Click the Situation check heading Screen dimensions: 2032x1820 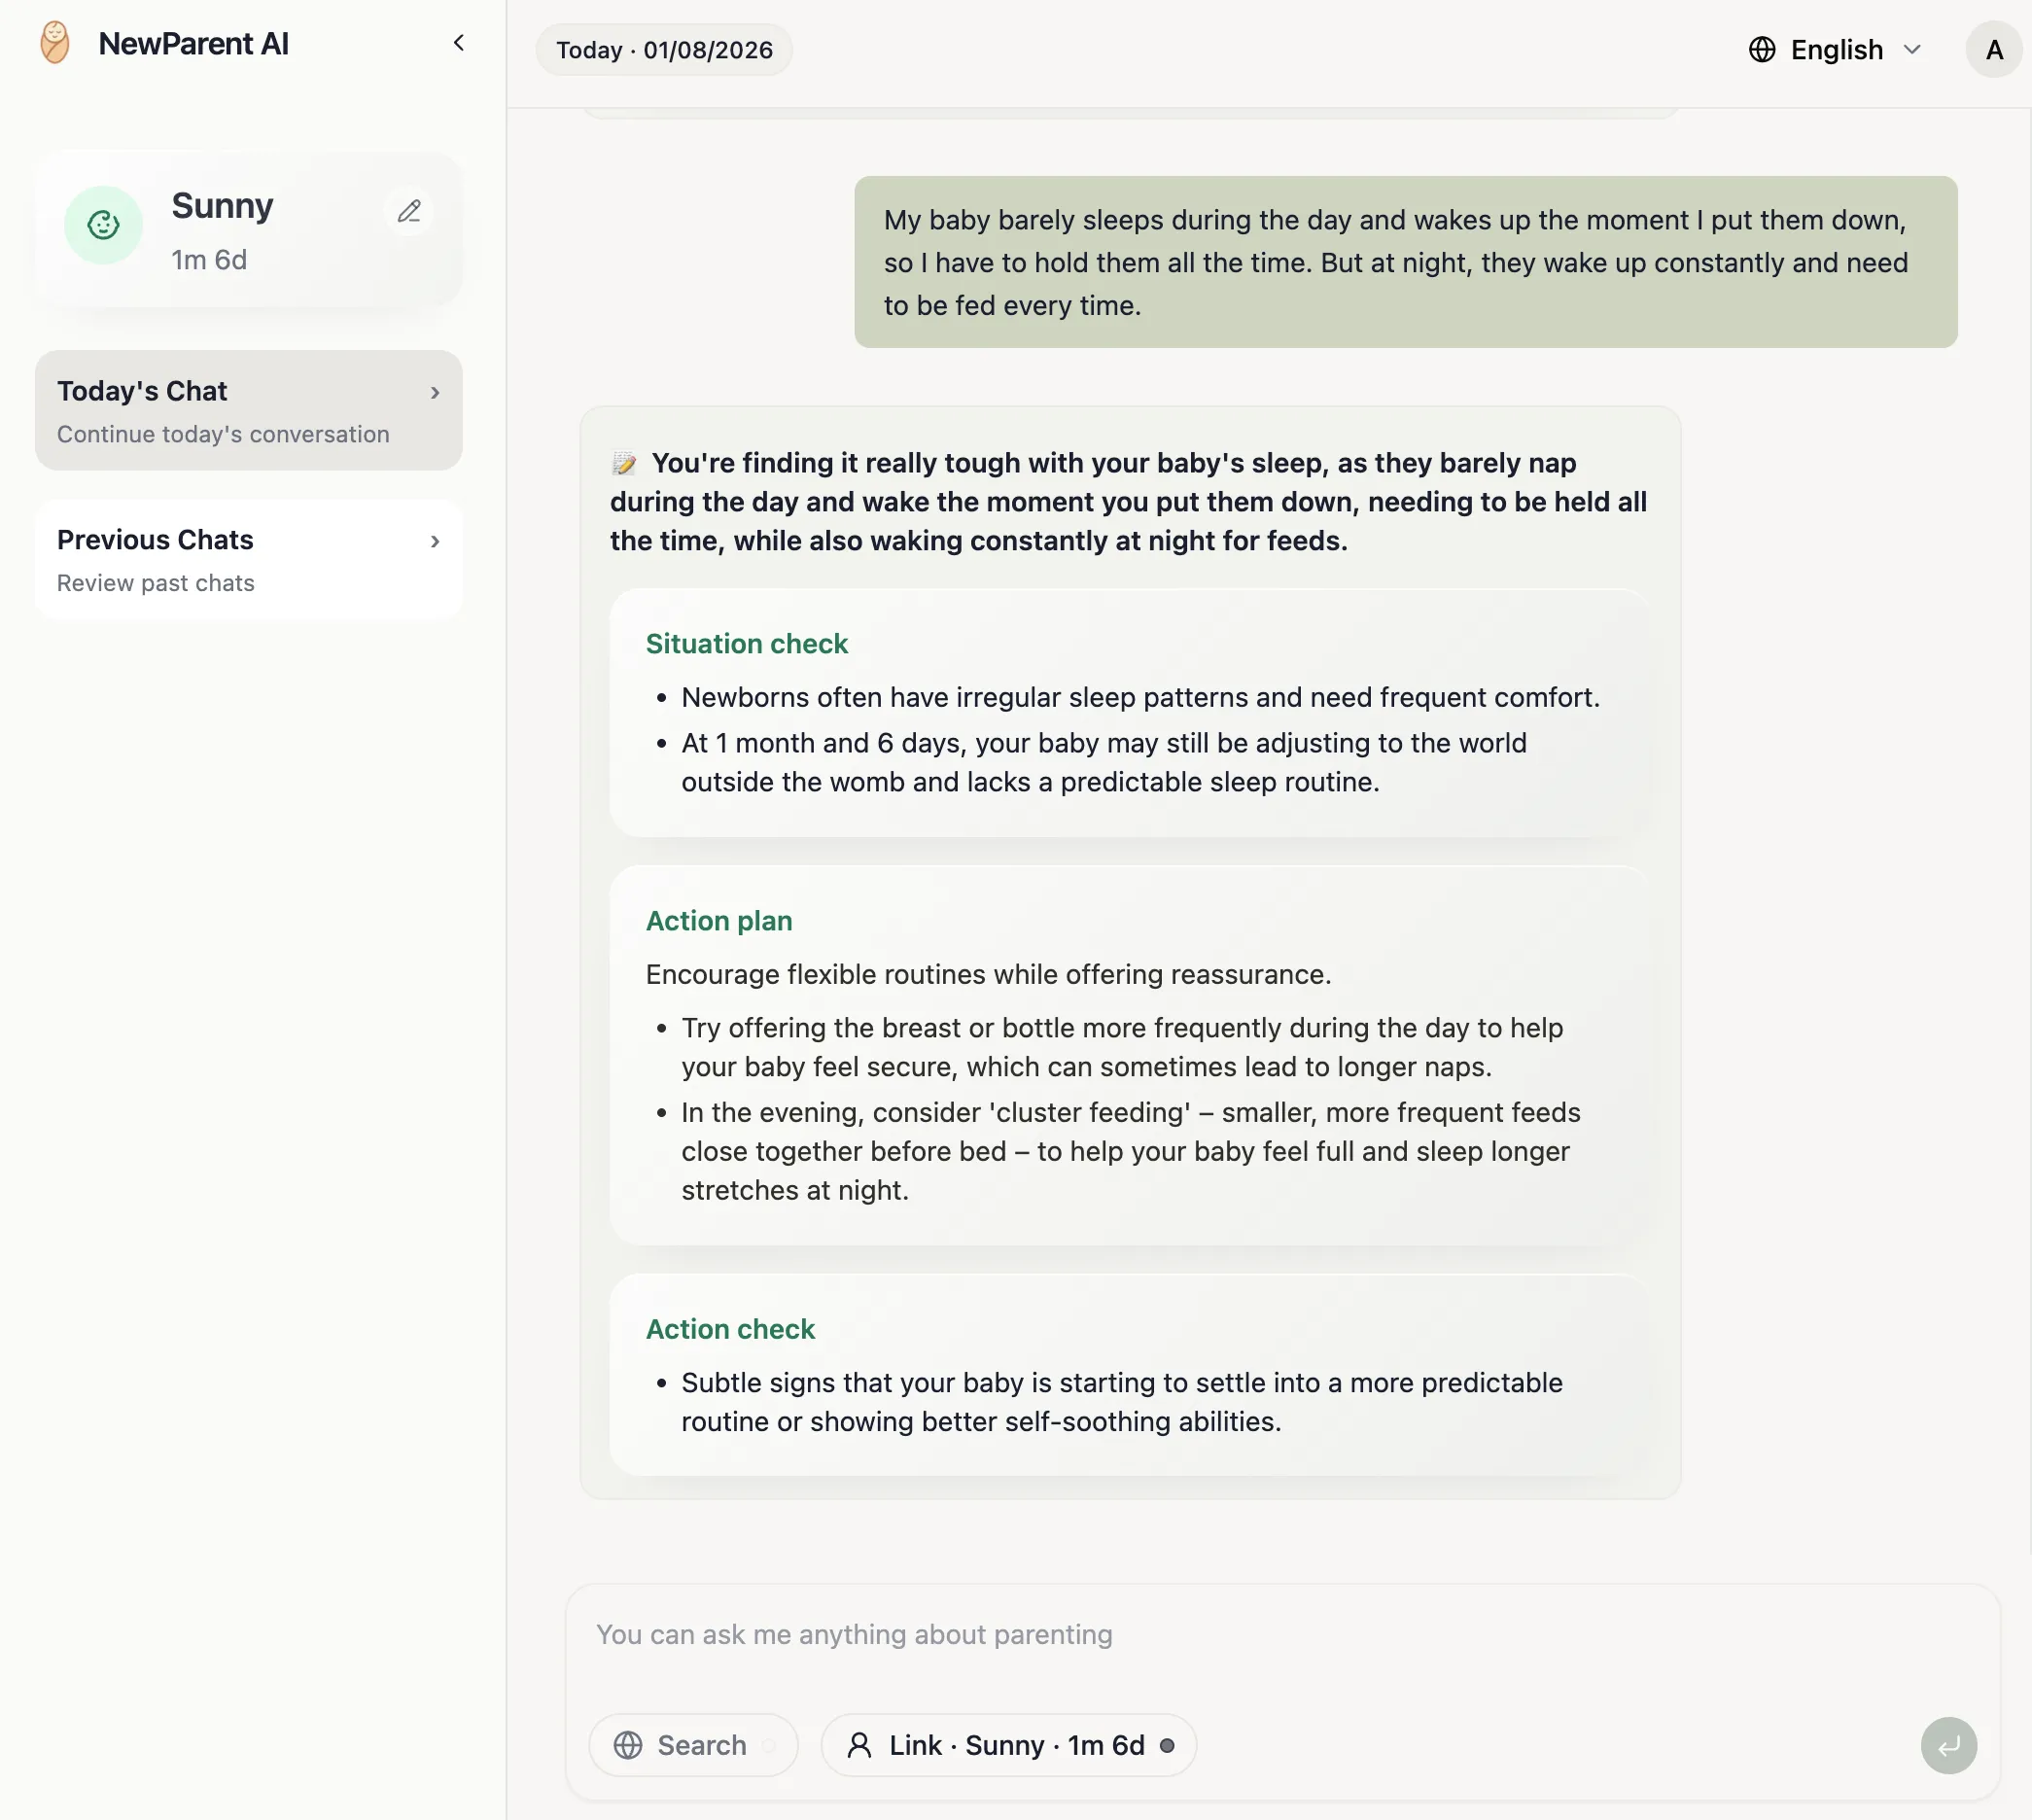pos(747,644)
